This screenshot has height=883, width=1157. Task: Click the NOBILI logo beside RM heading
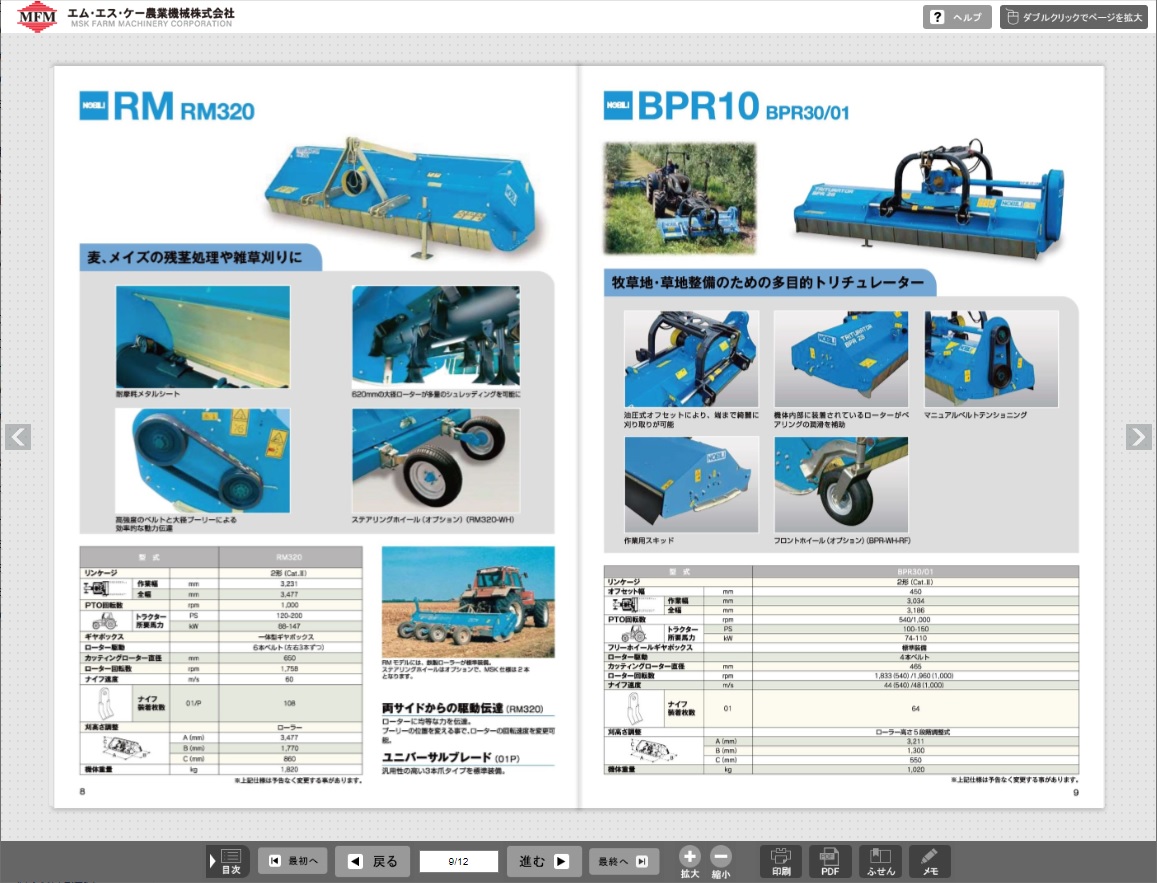pos(94,105)
